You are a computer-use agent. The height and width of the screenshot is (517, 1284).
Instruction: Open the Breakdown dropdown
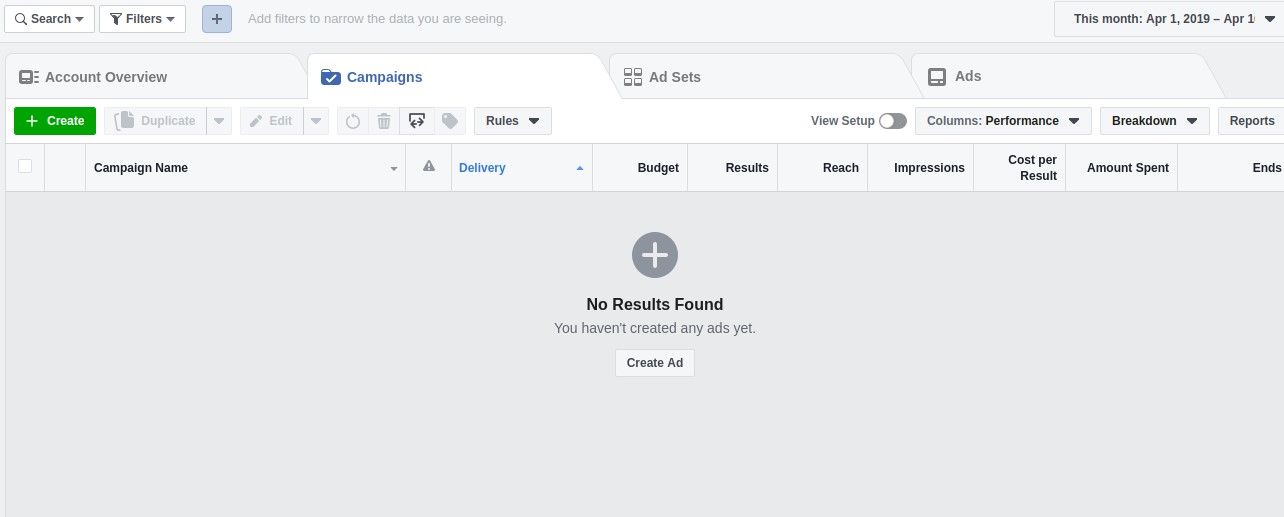1154,121
